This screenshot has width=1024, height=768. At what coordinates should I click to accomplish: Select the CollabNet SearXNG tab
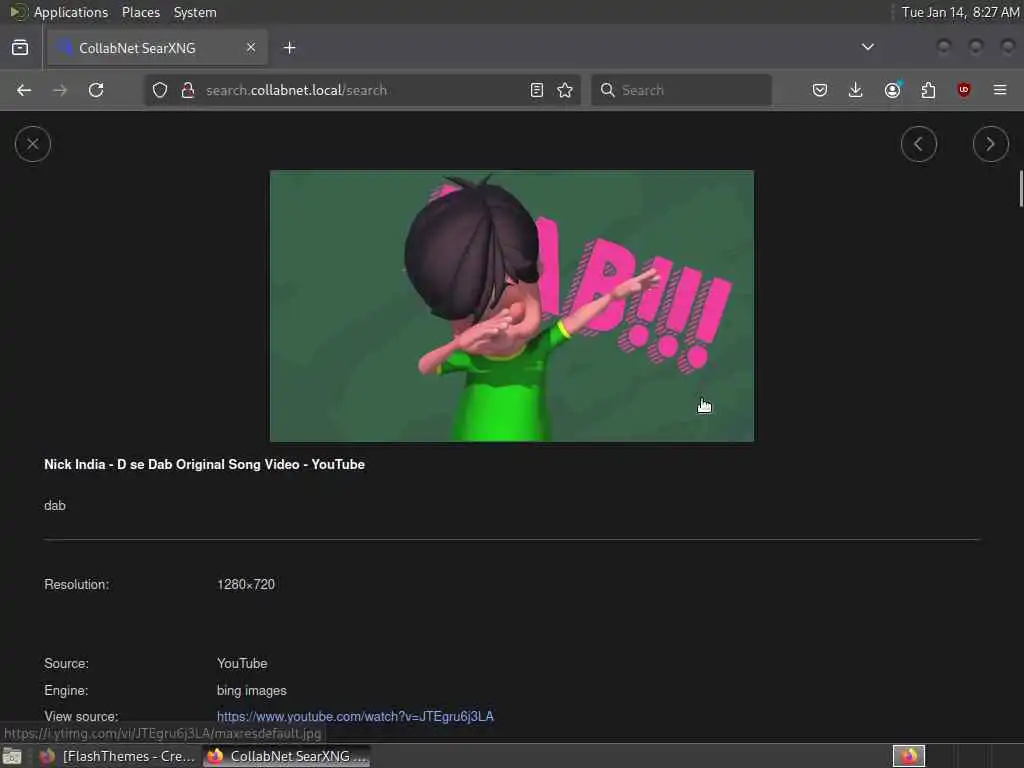[157, 48]
